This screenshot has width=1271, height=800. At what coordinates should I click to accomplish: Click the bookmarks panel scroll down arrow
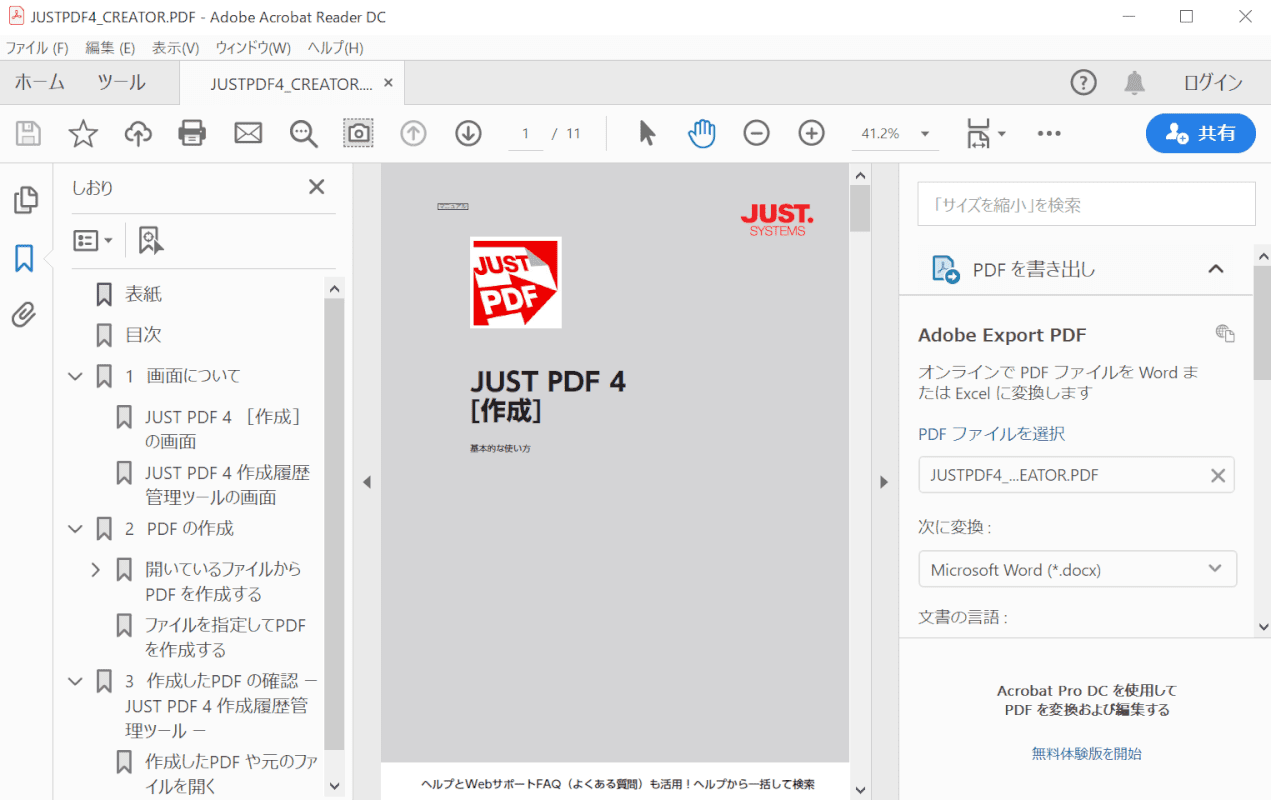(335, 787)
